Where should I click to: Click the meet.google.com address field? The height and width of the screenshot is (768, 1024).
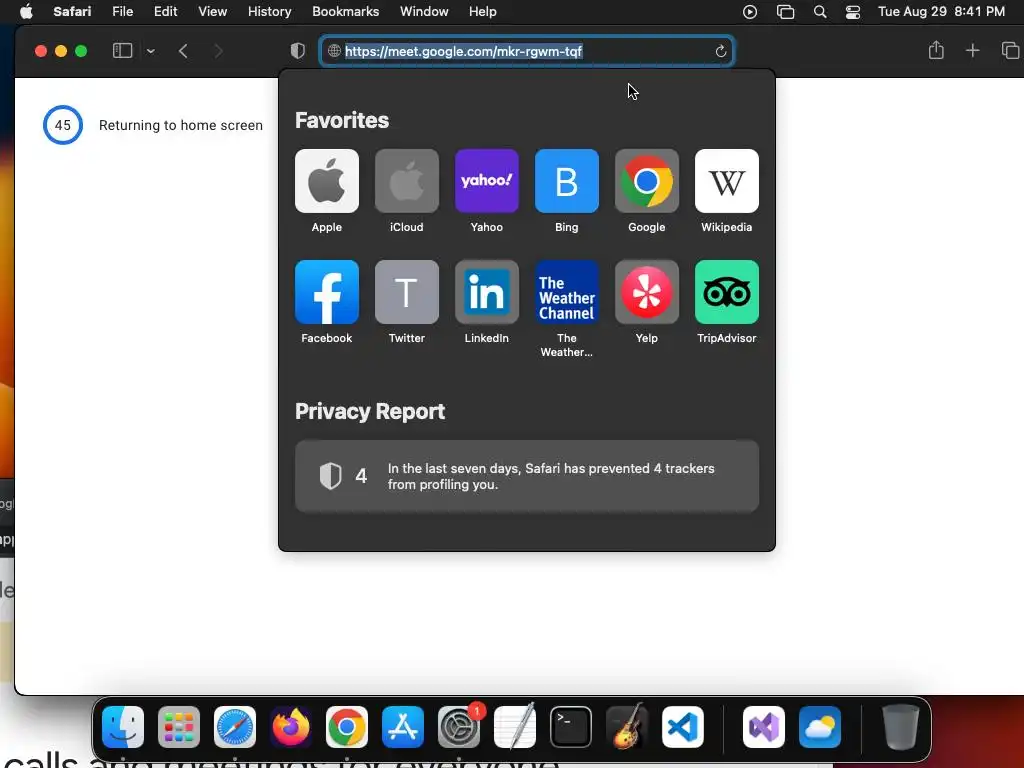coord(526,51)
